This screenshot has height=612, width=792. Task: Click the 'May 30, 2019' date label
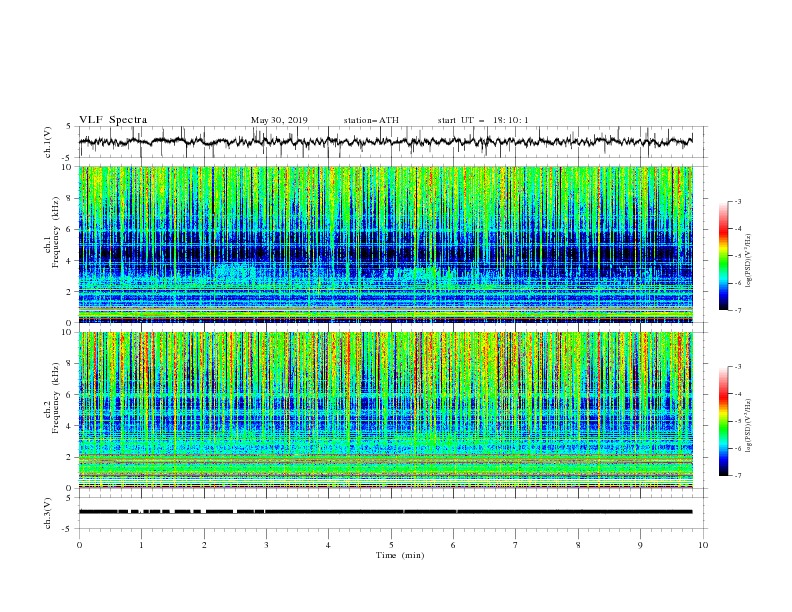tap(279, 120)
